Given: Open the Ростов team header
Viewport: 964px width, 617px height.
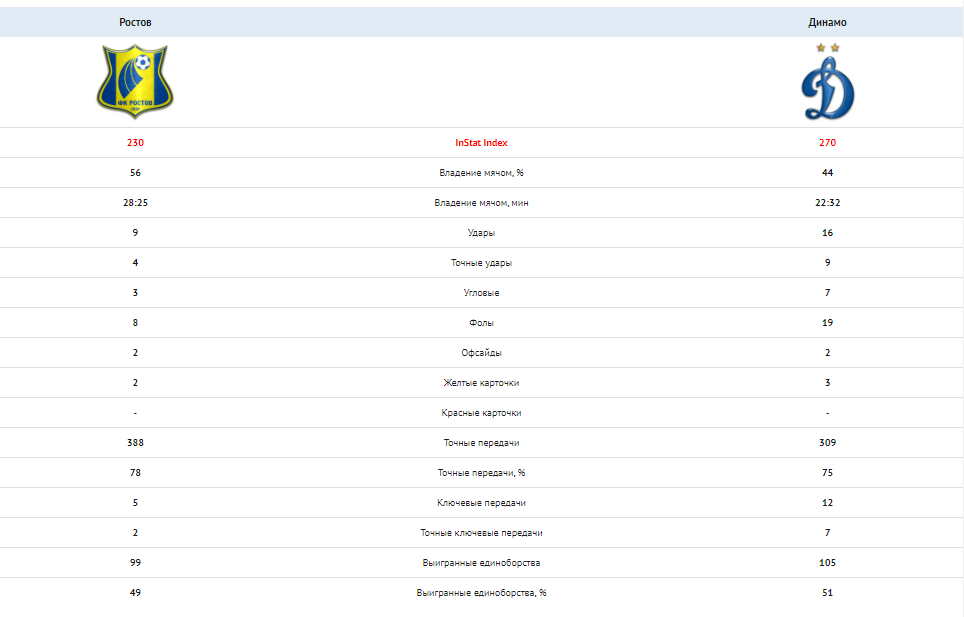Looking at the screenshot, I should [x=135, y=22].
